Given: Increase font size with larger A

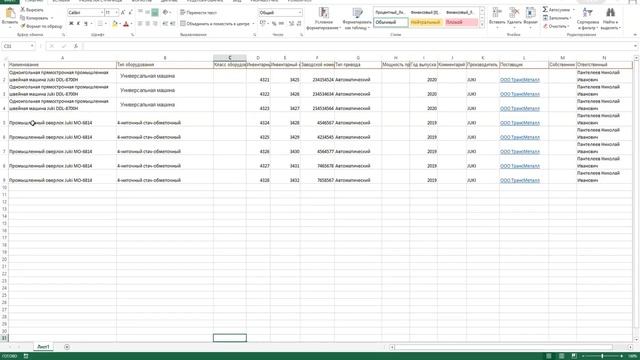Looking at the screenshot, I should coord(122,13).
